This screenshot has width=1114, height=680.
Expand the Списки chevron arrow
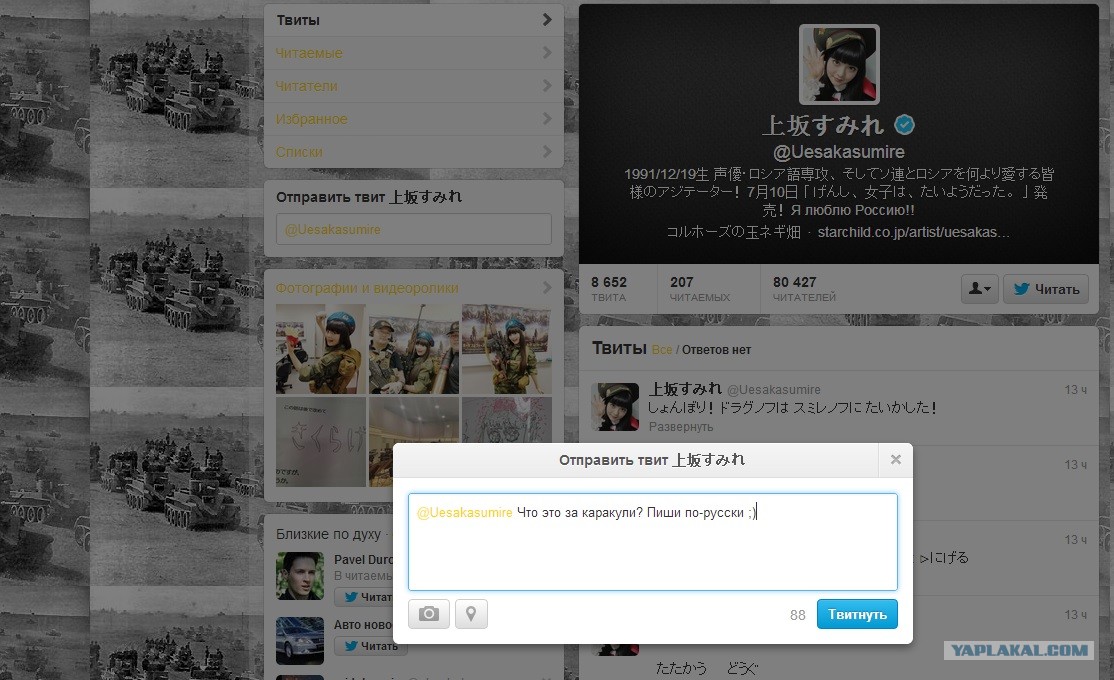tap(547, 151)
